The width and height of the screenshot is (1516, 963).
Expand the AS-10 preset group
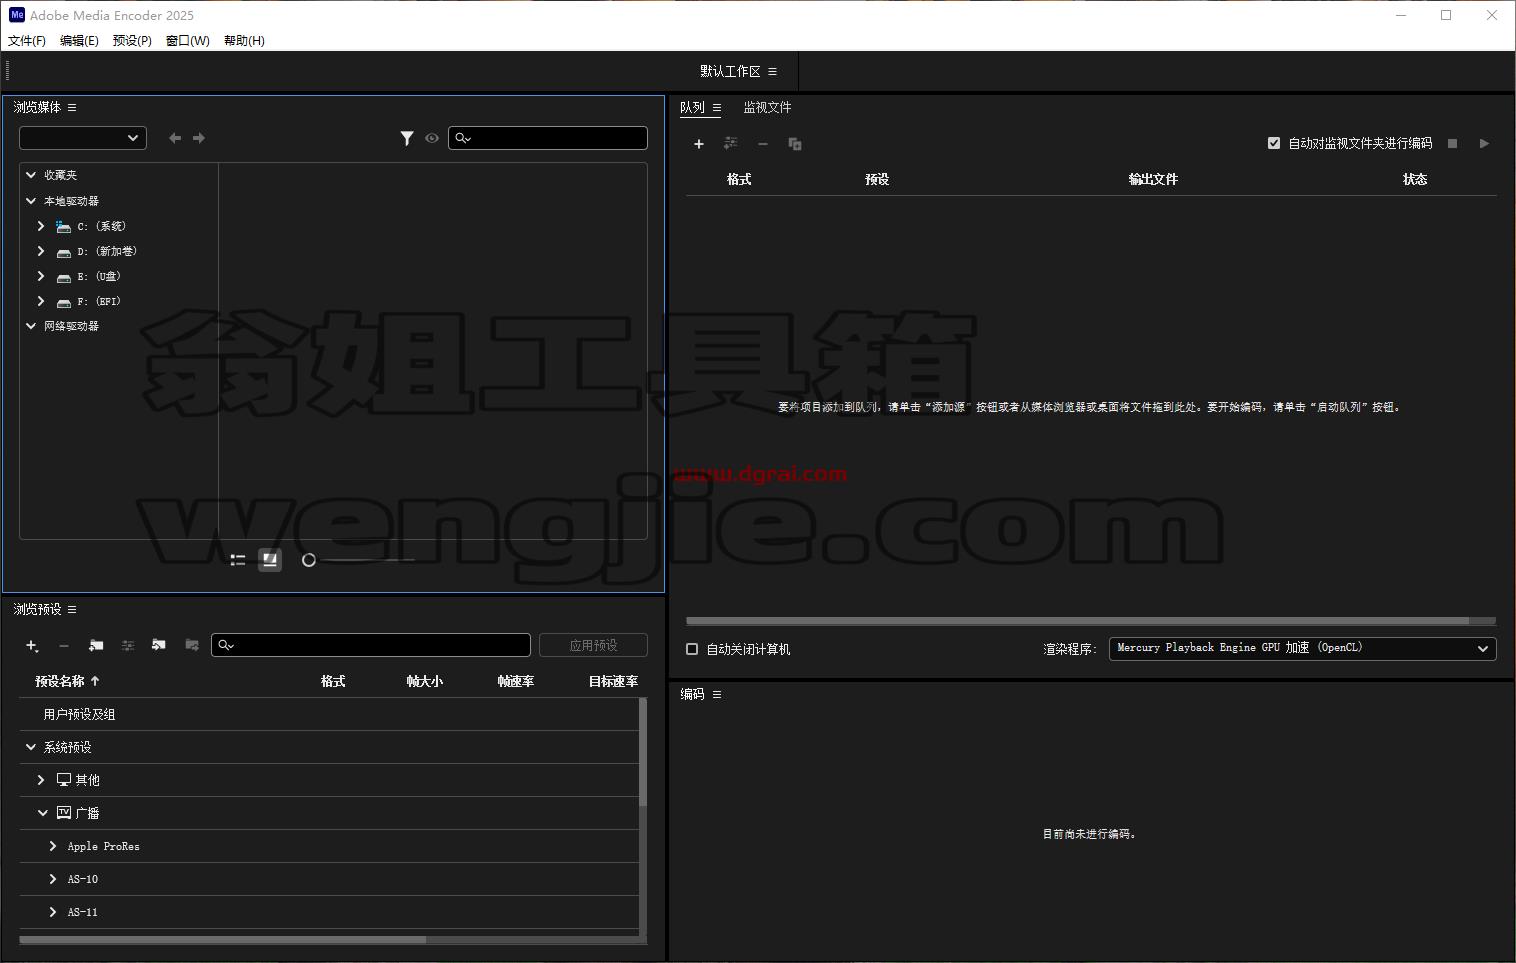[53, 879]
